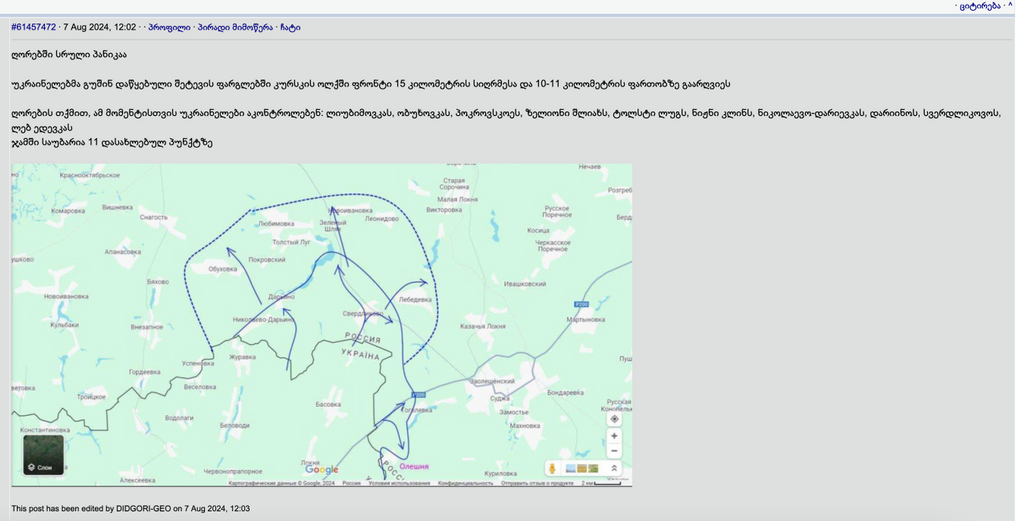Click the Леонидово label on the map
1024x521 pixels.
(x=381, y=219)
